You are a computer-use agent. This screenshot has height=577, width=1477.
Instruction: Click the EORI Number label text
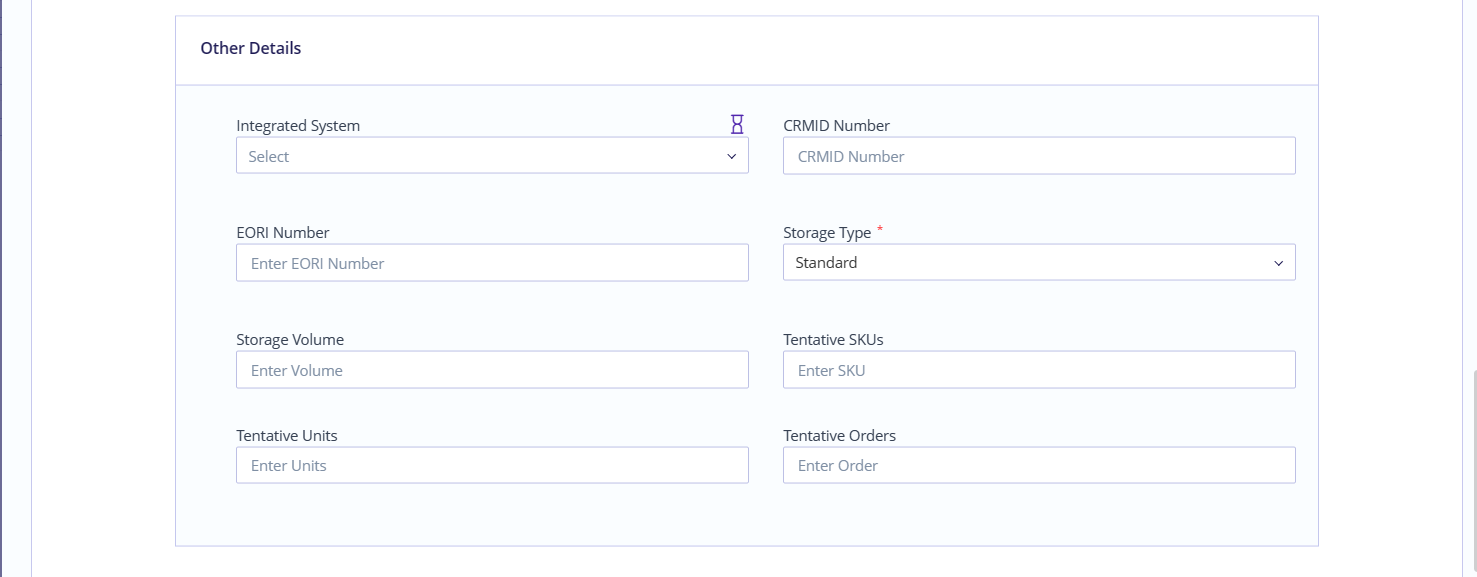282,232
